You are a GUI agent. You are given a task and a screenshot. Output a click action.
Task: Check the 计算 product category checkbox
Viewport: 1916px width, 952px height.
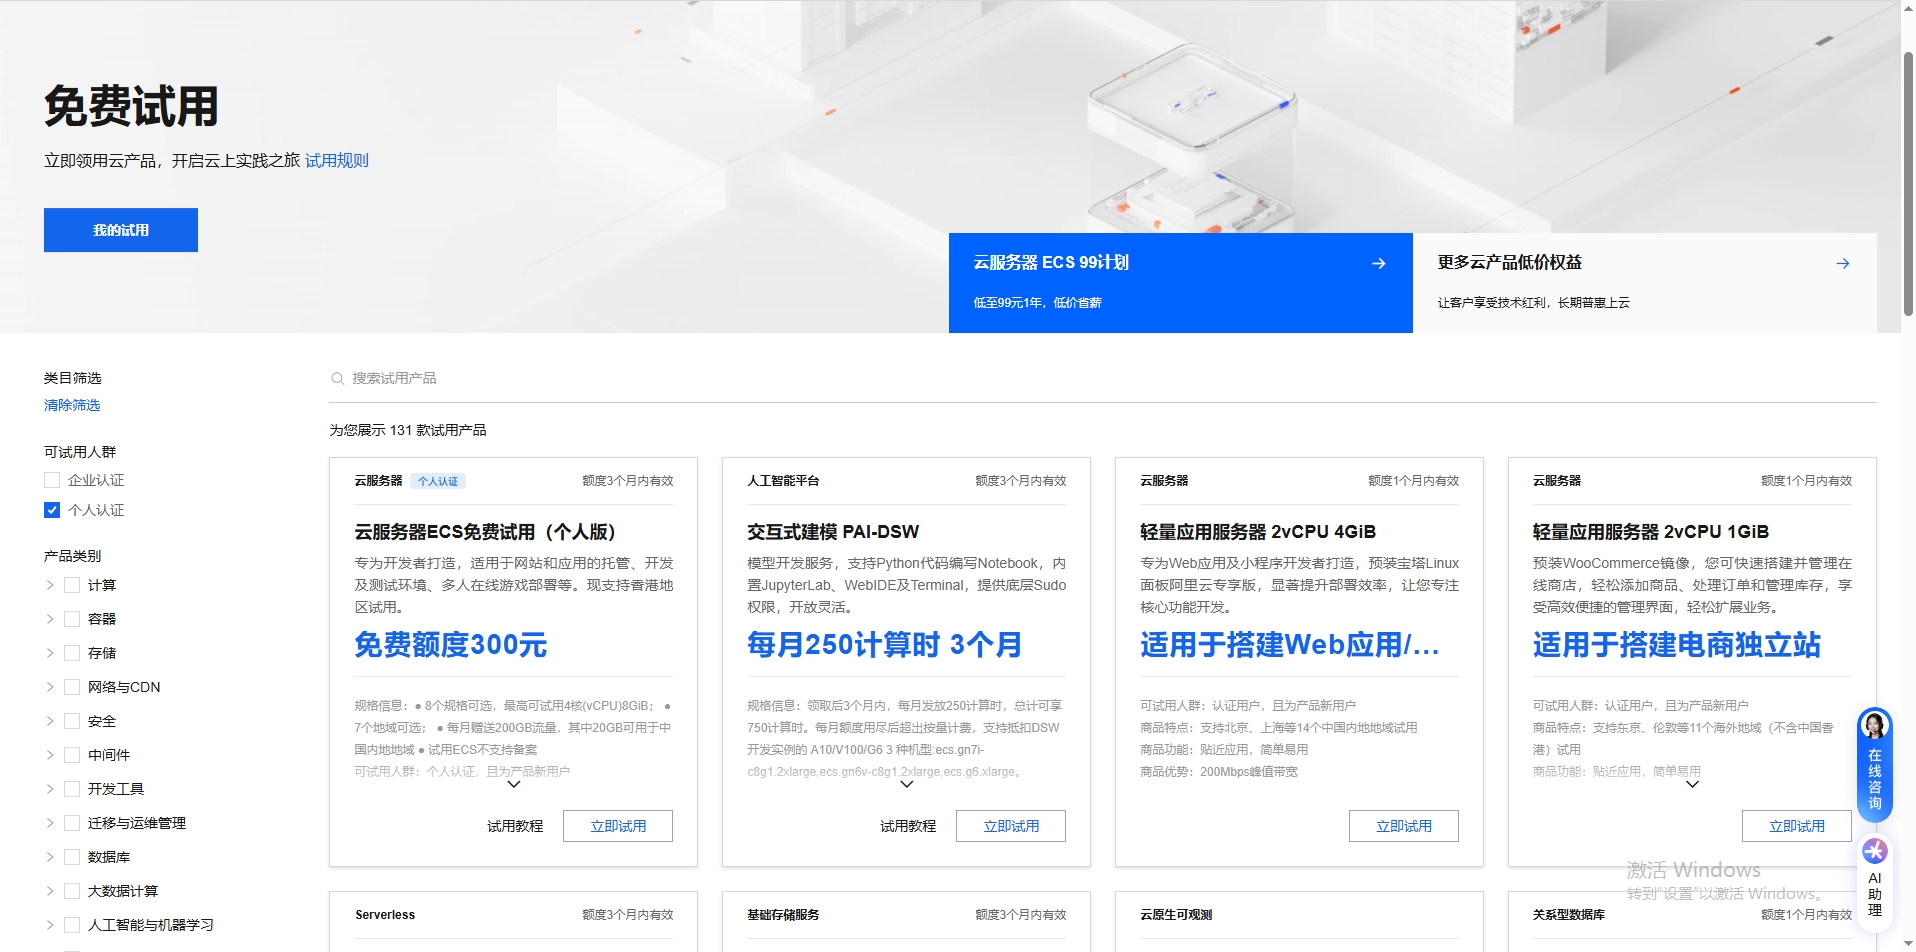tap(72, 585)
